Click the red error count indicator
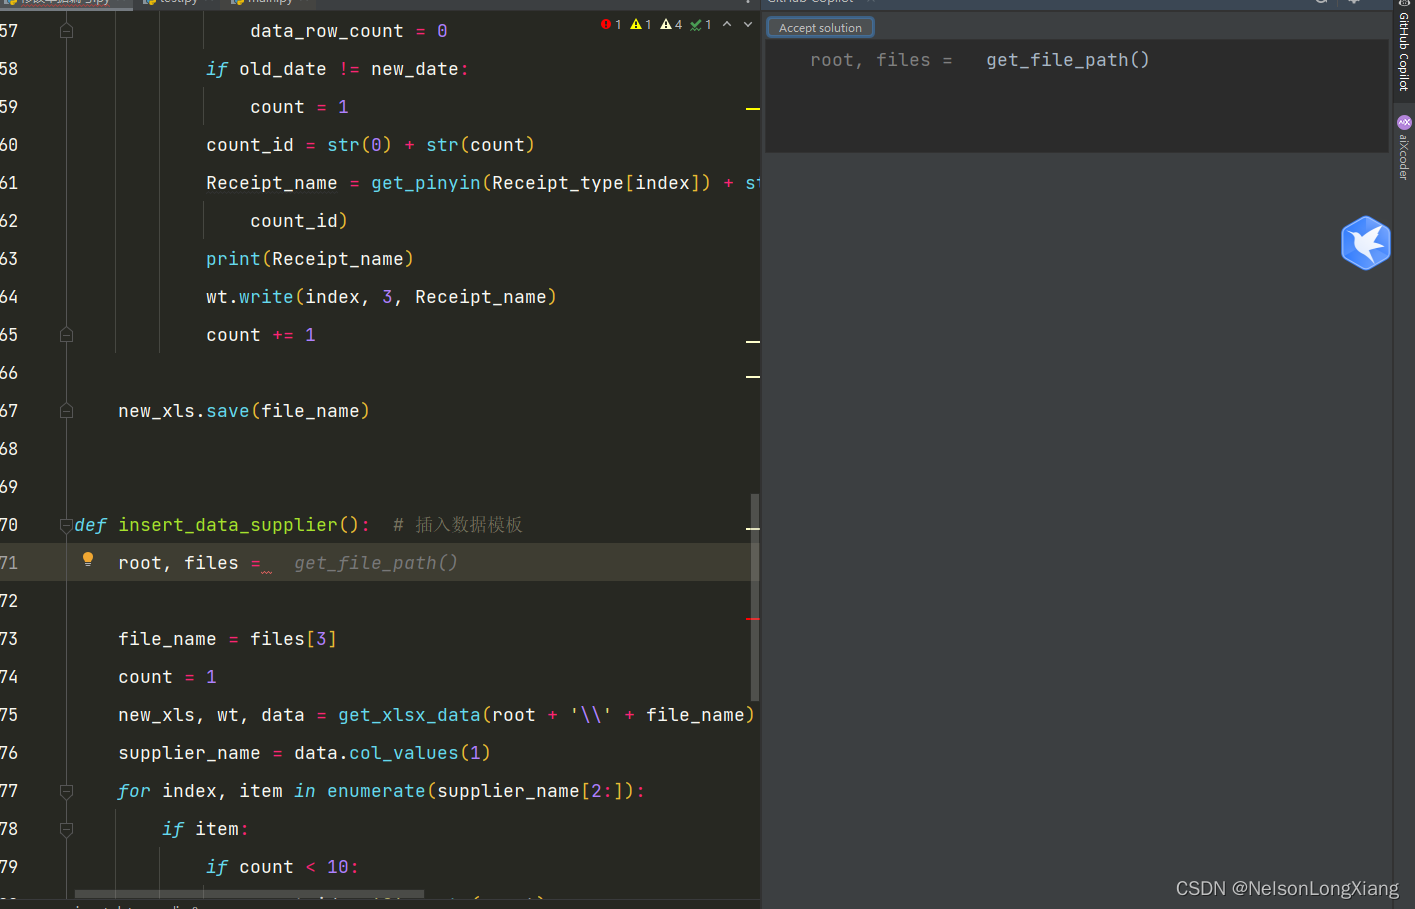The height and width of the screenshot is (909, 1415). 611,24
